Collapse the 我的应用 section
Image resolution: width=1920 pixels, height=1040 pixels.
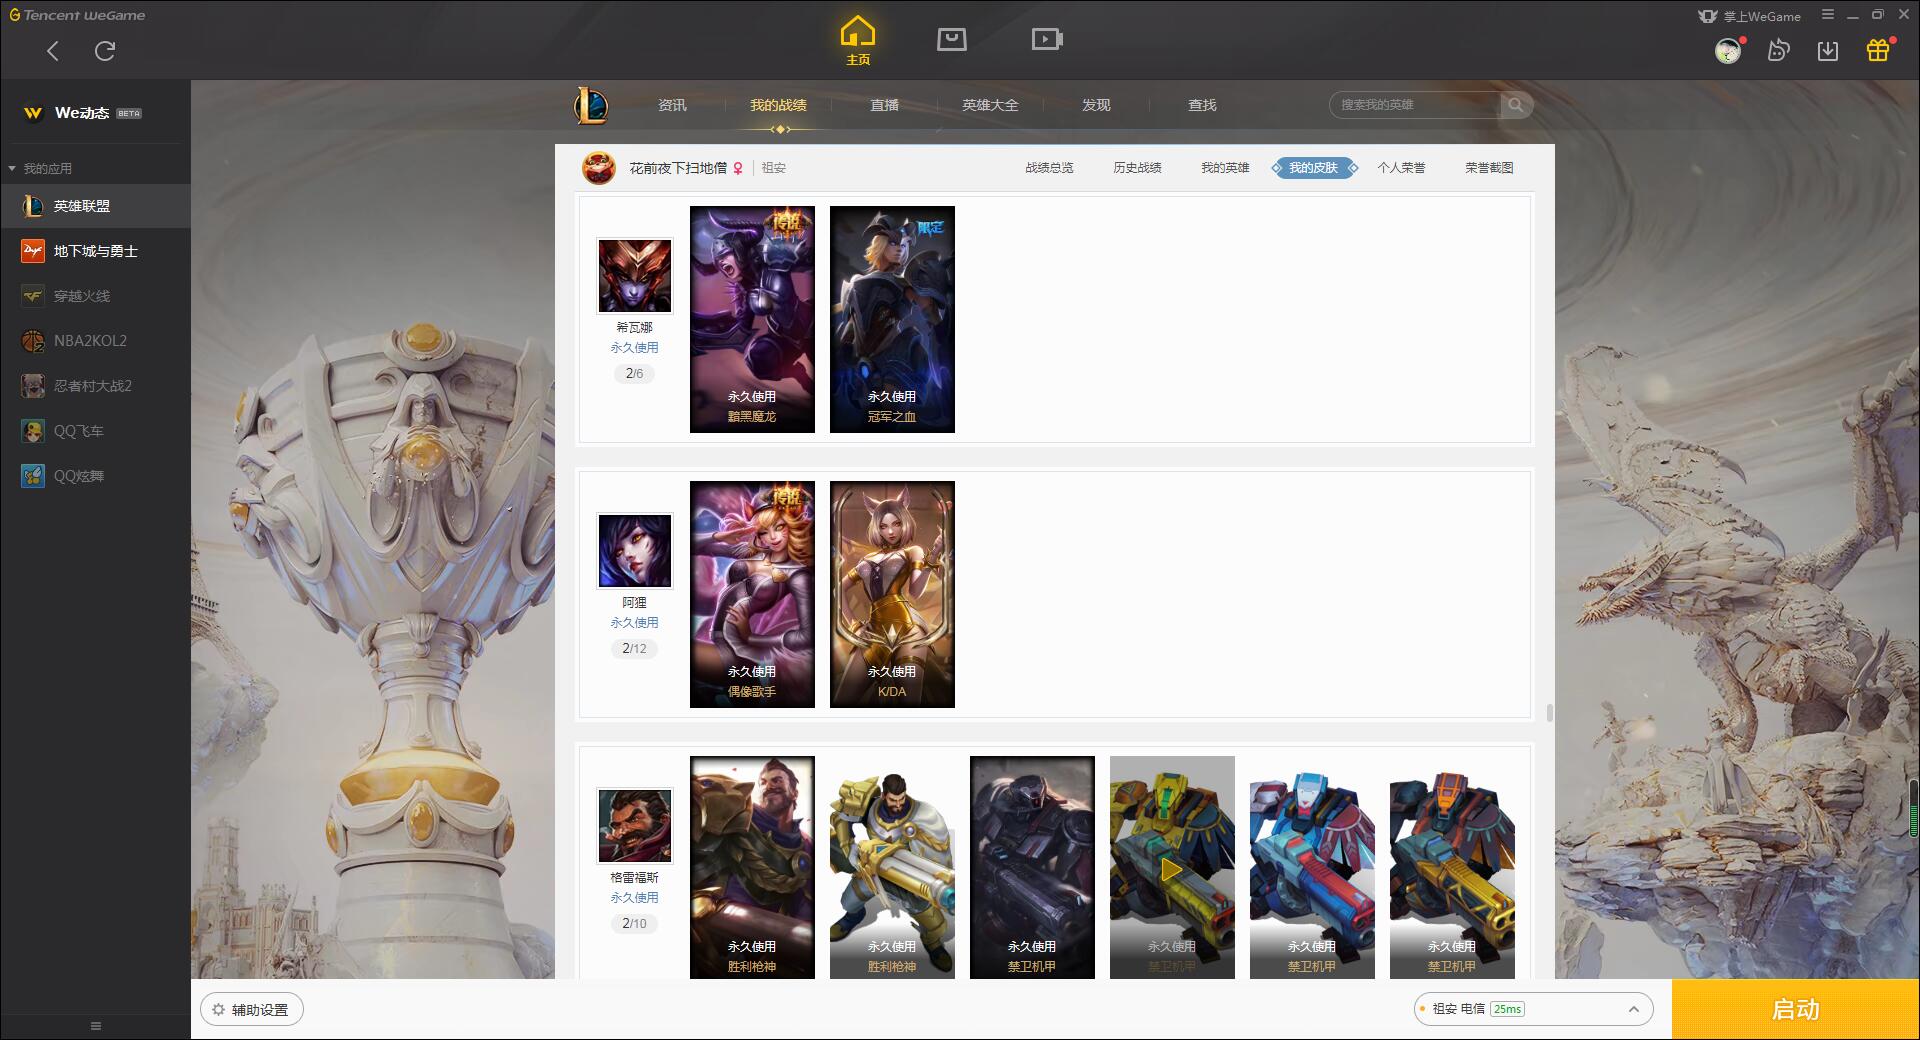[40, 168]
